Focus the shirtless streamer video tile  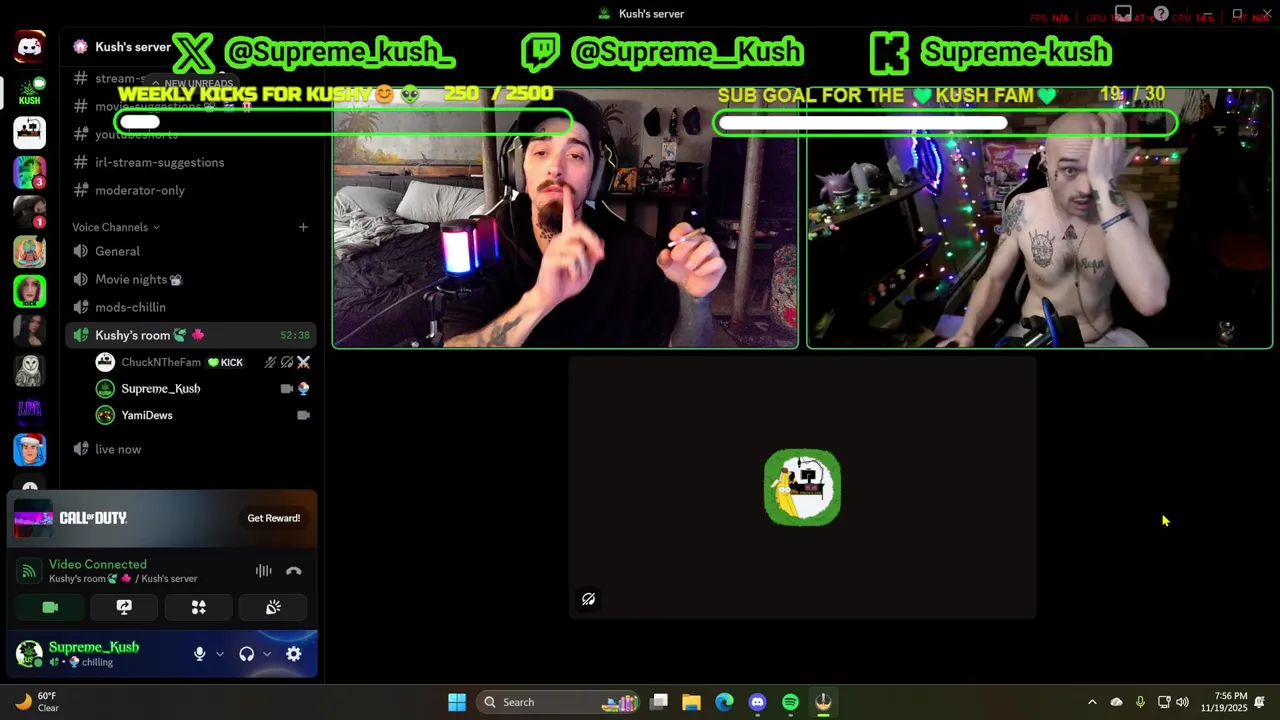click(1039, 217)
